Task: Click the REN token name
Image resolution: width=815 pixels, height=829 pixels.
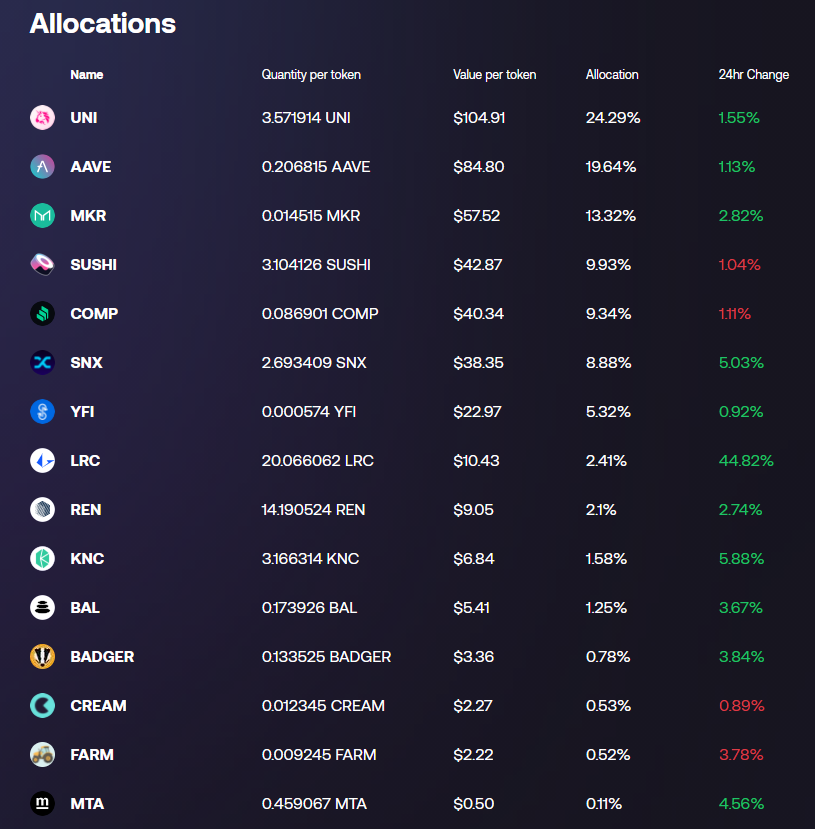Action: pyautogui.click(x=86, y=510)
